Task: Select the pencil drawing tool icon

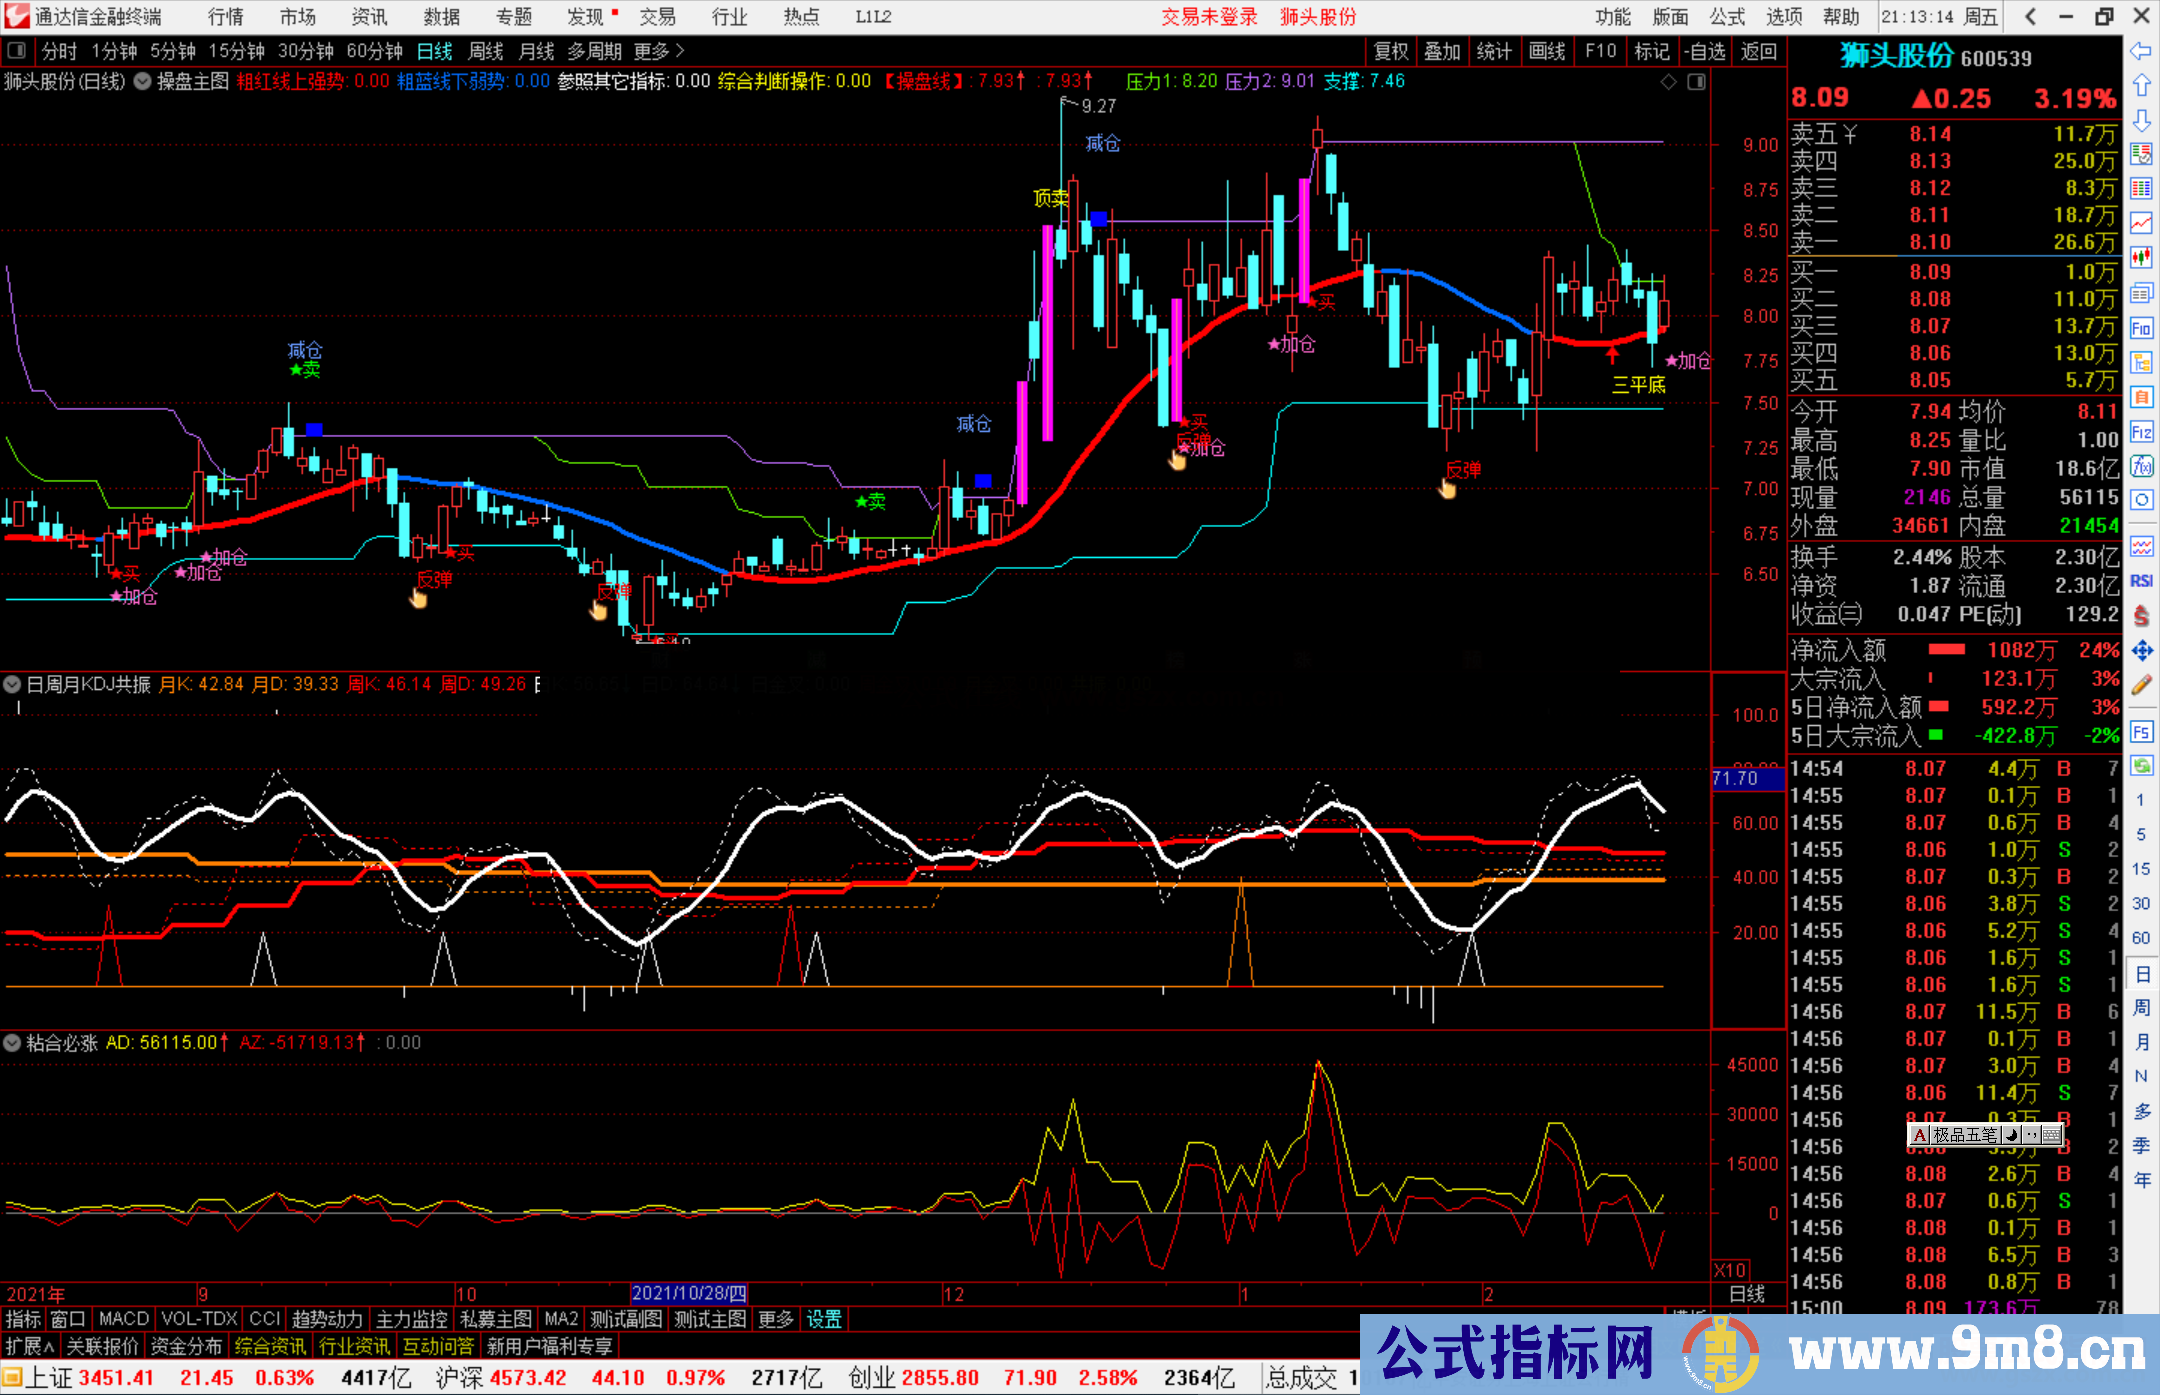Action: point(2141,686)
